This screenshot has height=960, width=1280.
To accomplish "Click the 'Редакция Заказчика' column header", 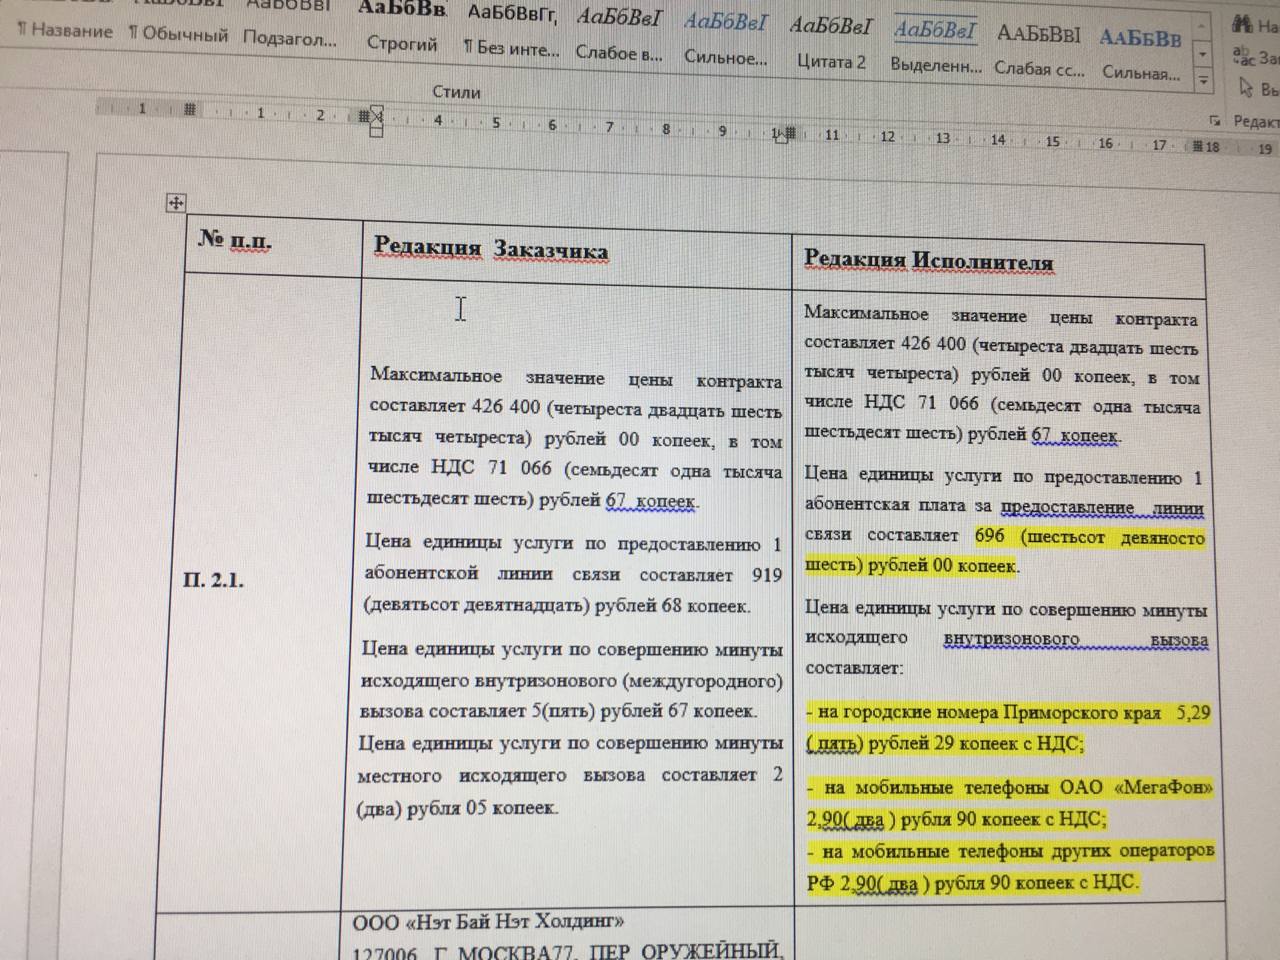I will pyautogui.click(x=490, y=249).
